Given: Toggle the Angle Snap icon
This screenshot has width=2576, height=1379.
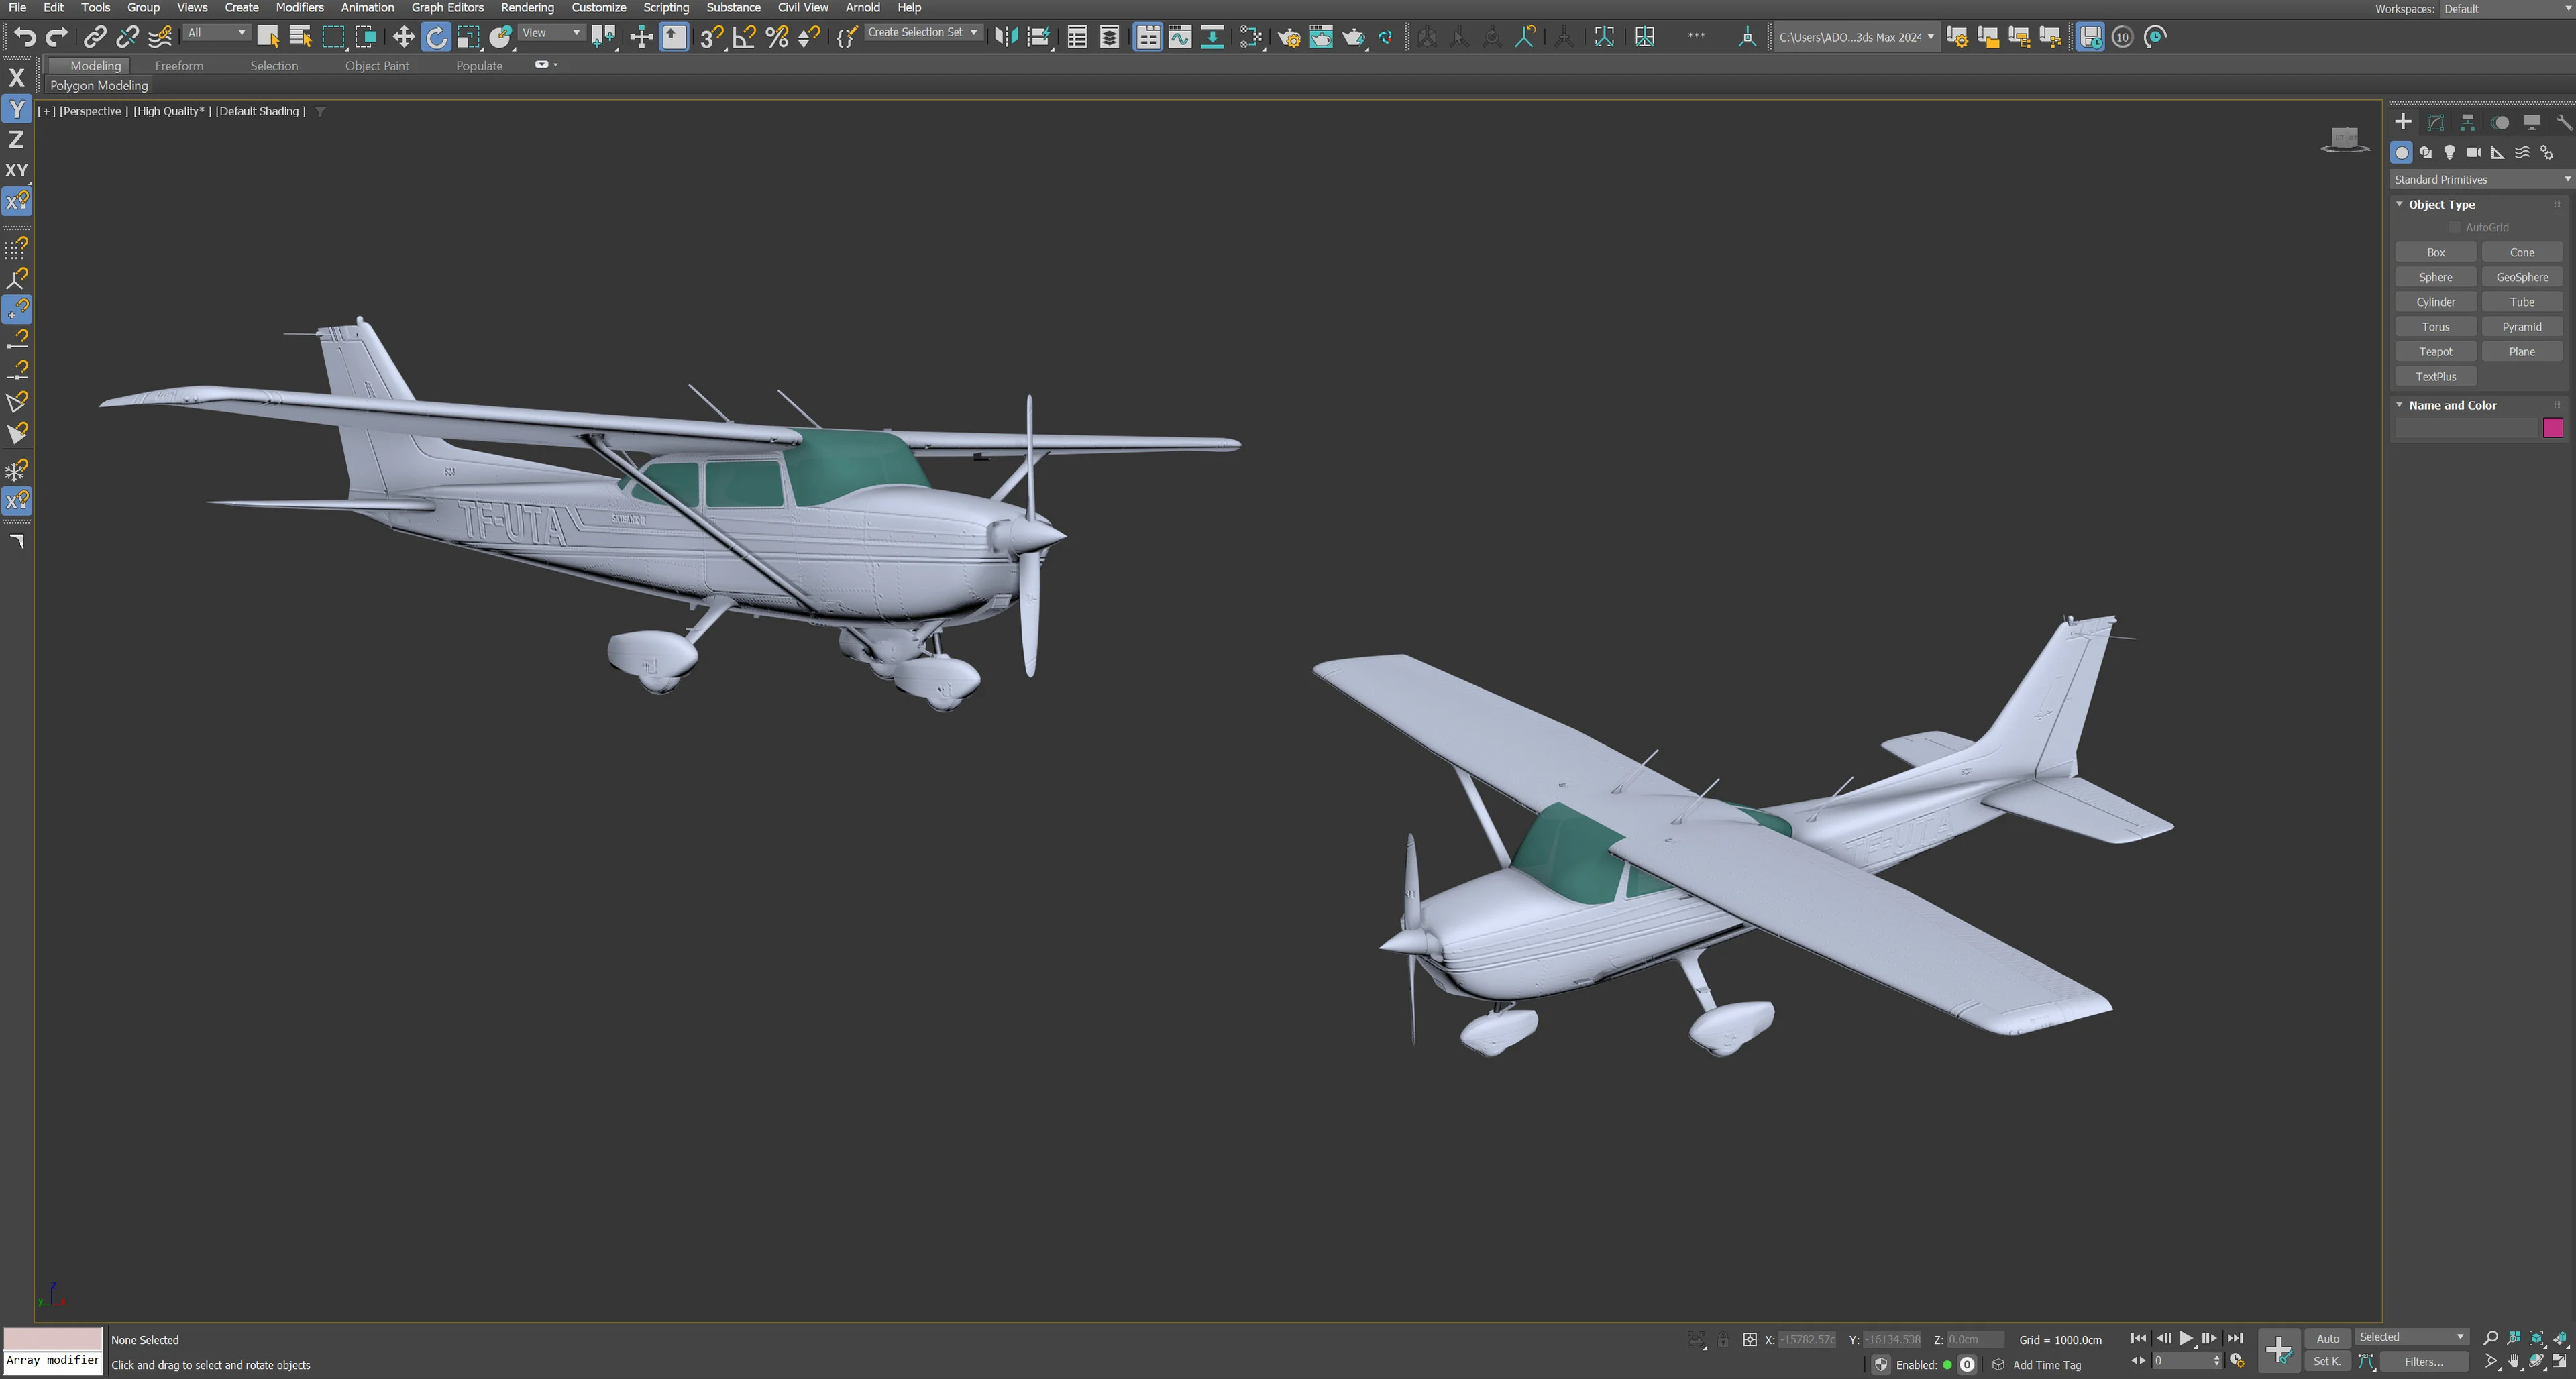Looking at the screenshot, I should [x=744, y=37].
